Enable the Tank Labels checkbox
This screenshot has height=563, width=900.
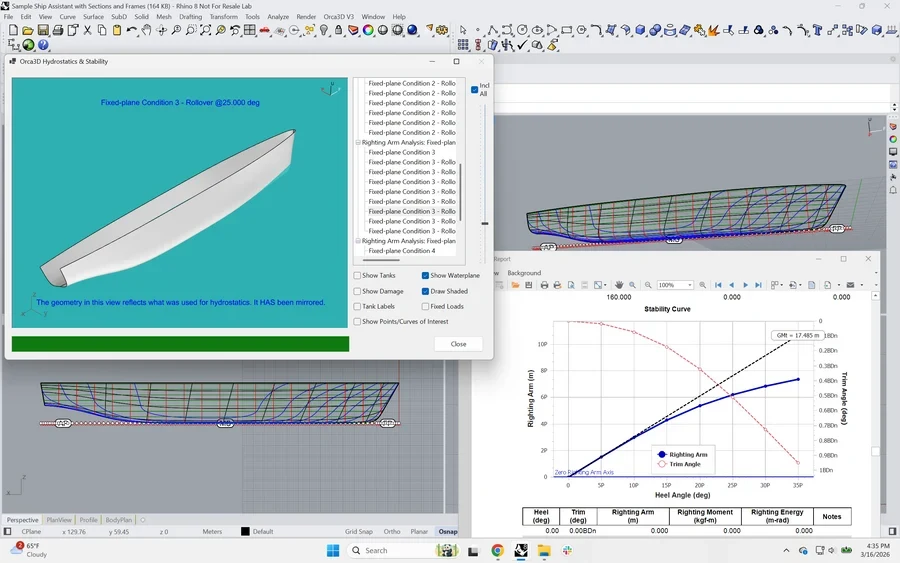click(358, 306)
